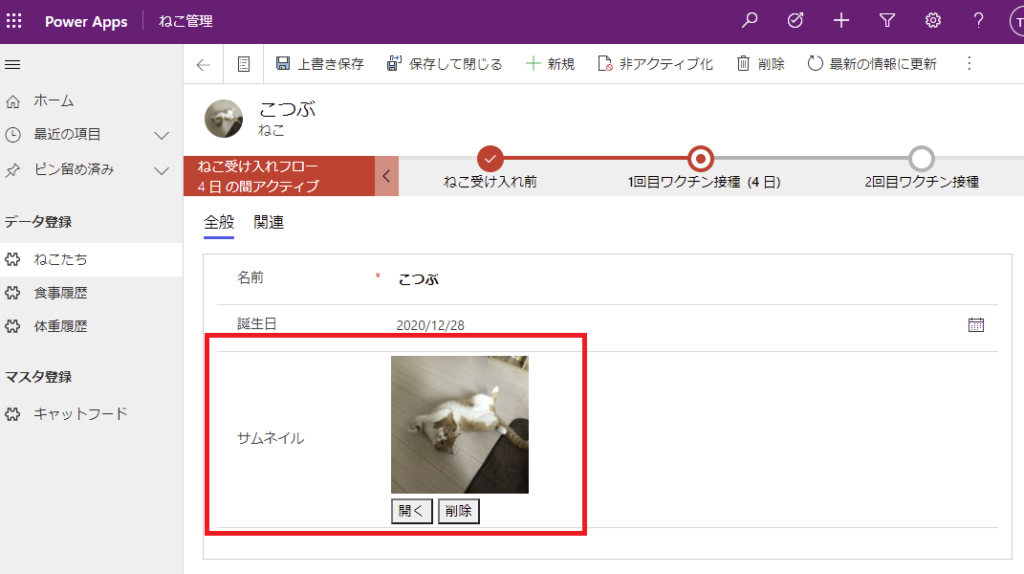
Task: Open the birthday calendar picker icon
Action: (x=976, y=325)
